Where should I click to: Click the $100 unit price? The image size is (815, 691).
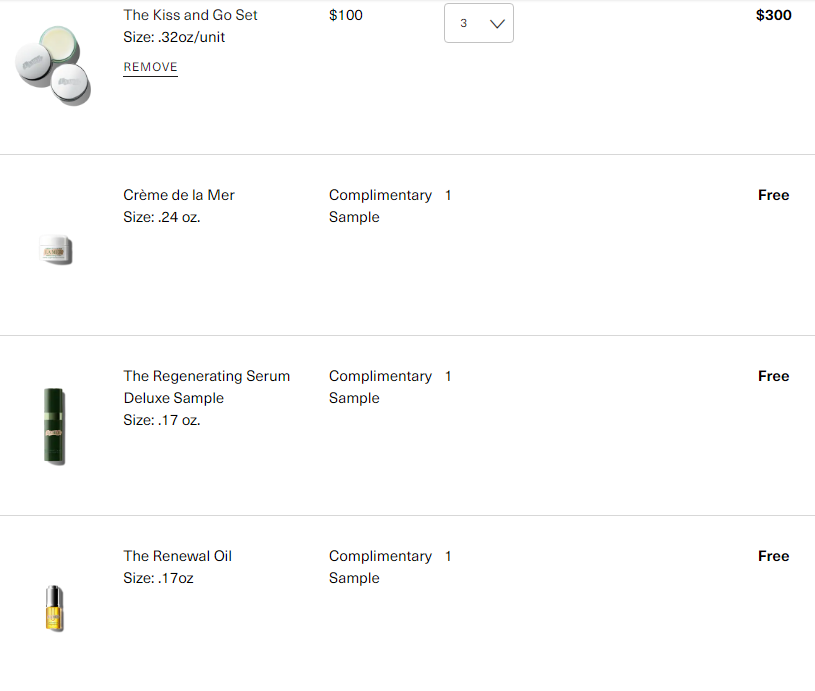346,15
